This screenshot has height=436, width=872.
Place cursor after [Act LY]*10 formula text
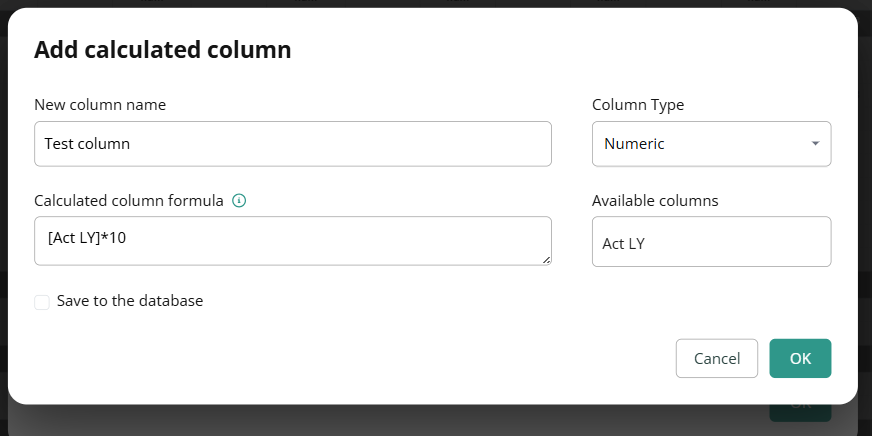coord(127,238)
